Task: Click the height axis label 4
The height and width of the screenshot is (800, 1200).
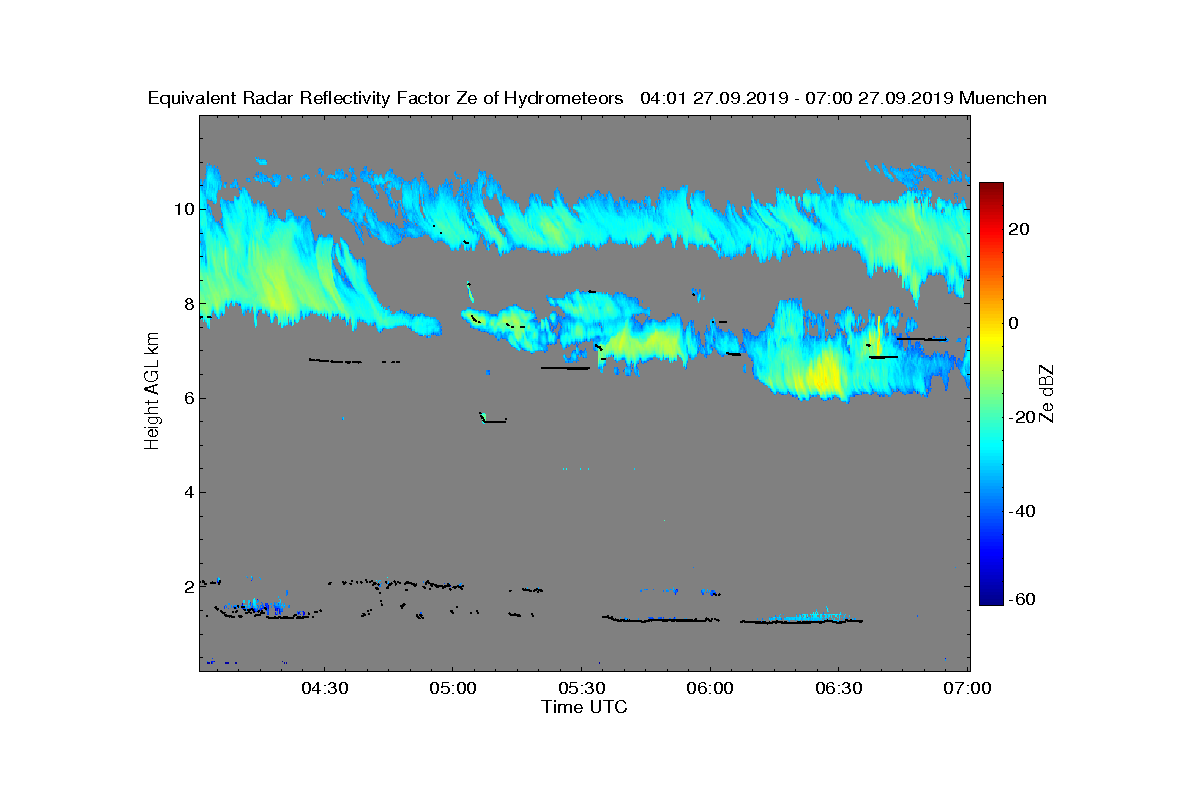Action: 187,492
